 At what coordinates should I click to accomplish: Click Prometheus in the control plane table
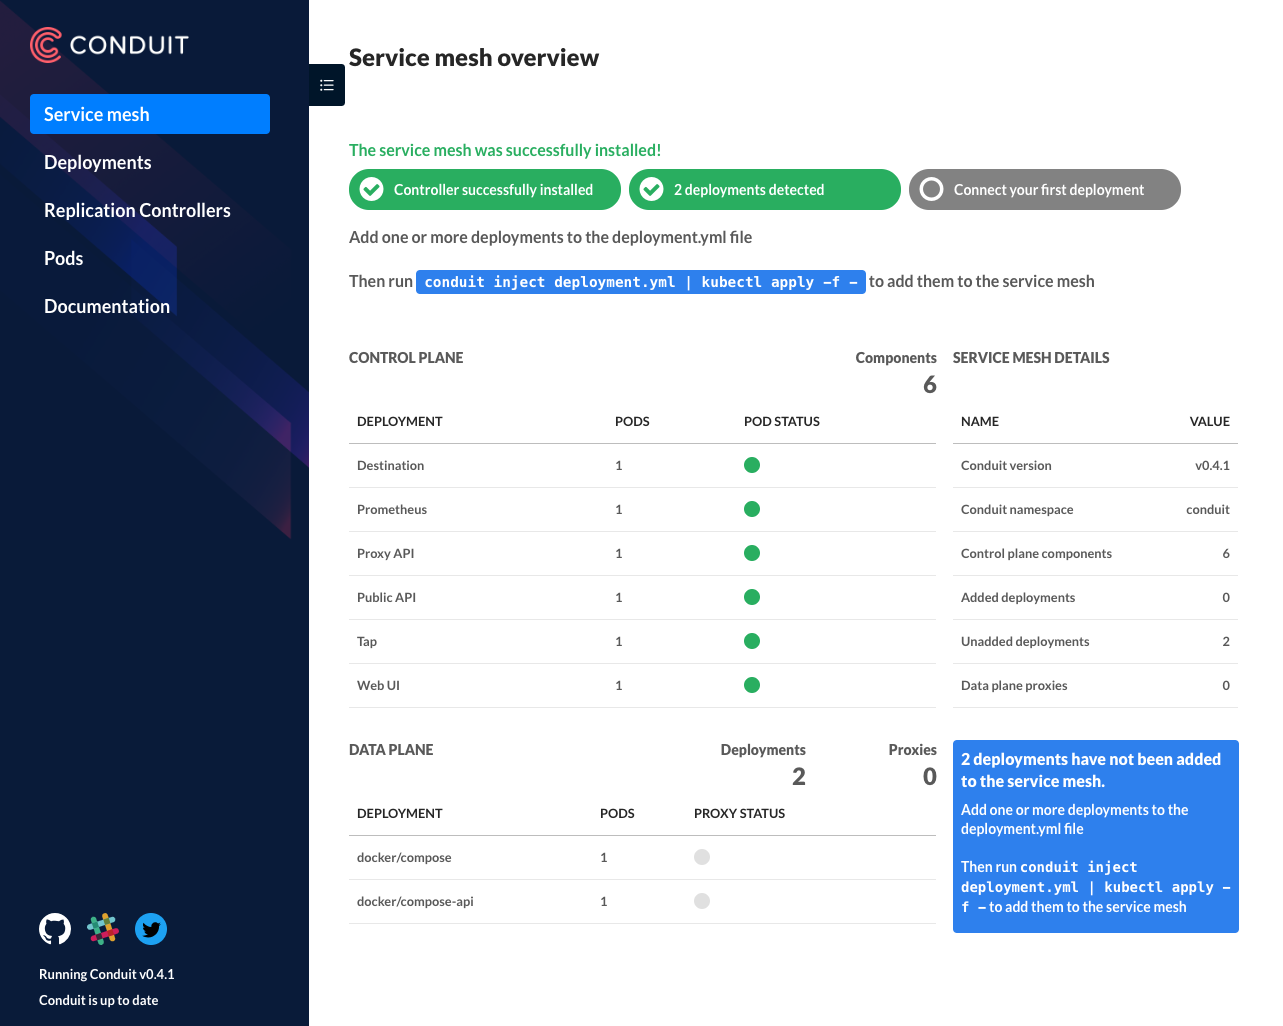tap(392, 509)
